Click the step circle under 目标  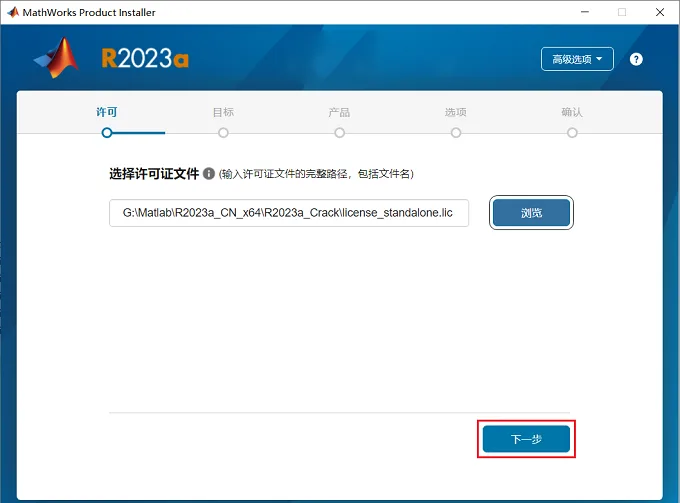pyautogui.click(x=223, y=133)
